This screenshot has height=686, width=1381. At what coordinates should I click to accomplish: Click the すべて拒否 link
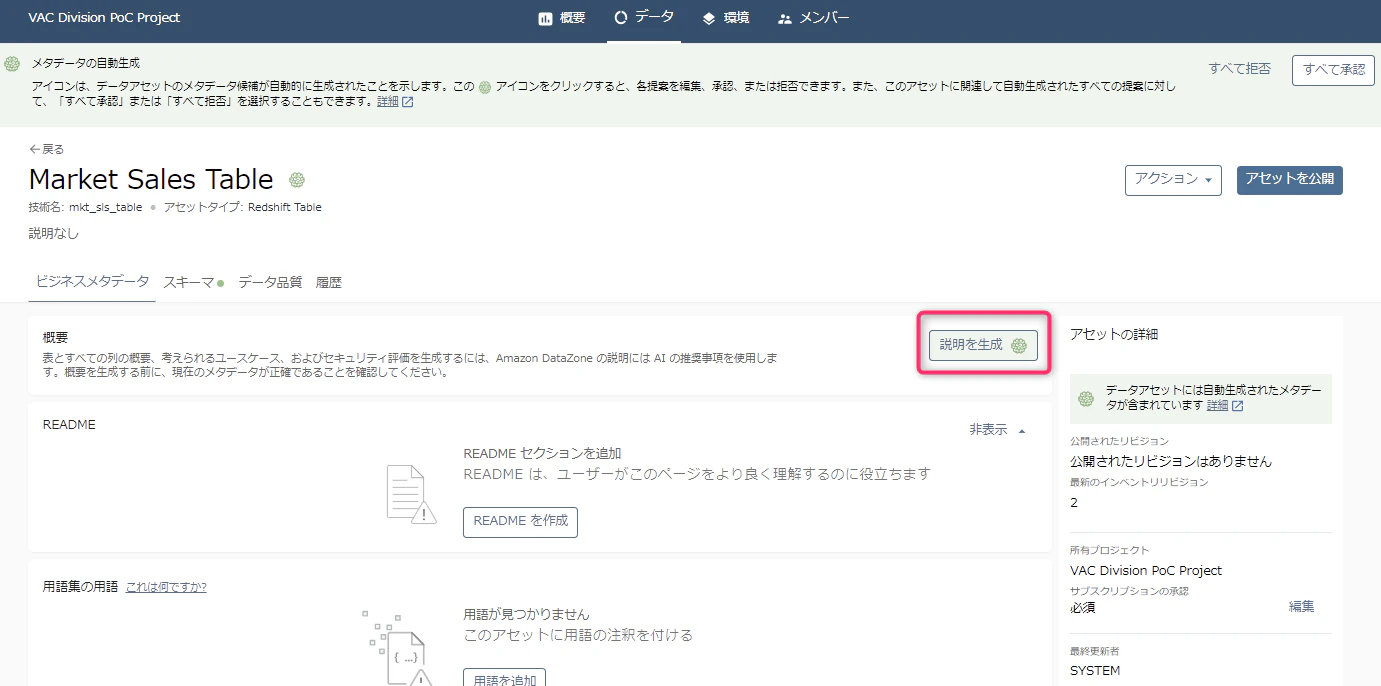click(1240, 69)
